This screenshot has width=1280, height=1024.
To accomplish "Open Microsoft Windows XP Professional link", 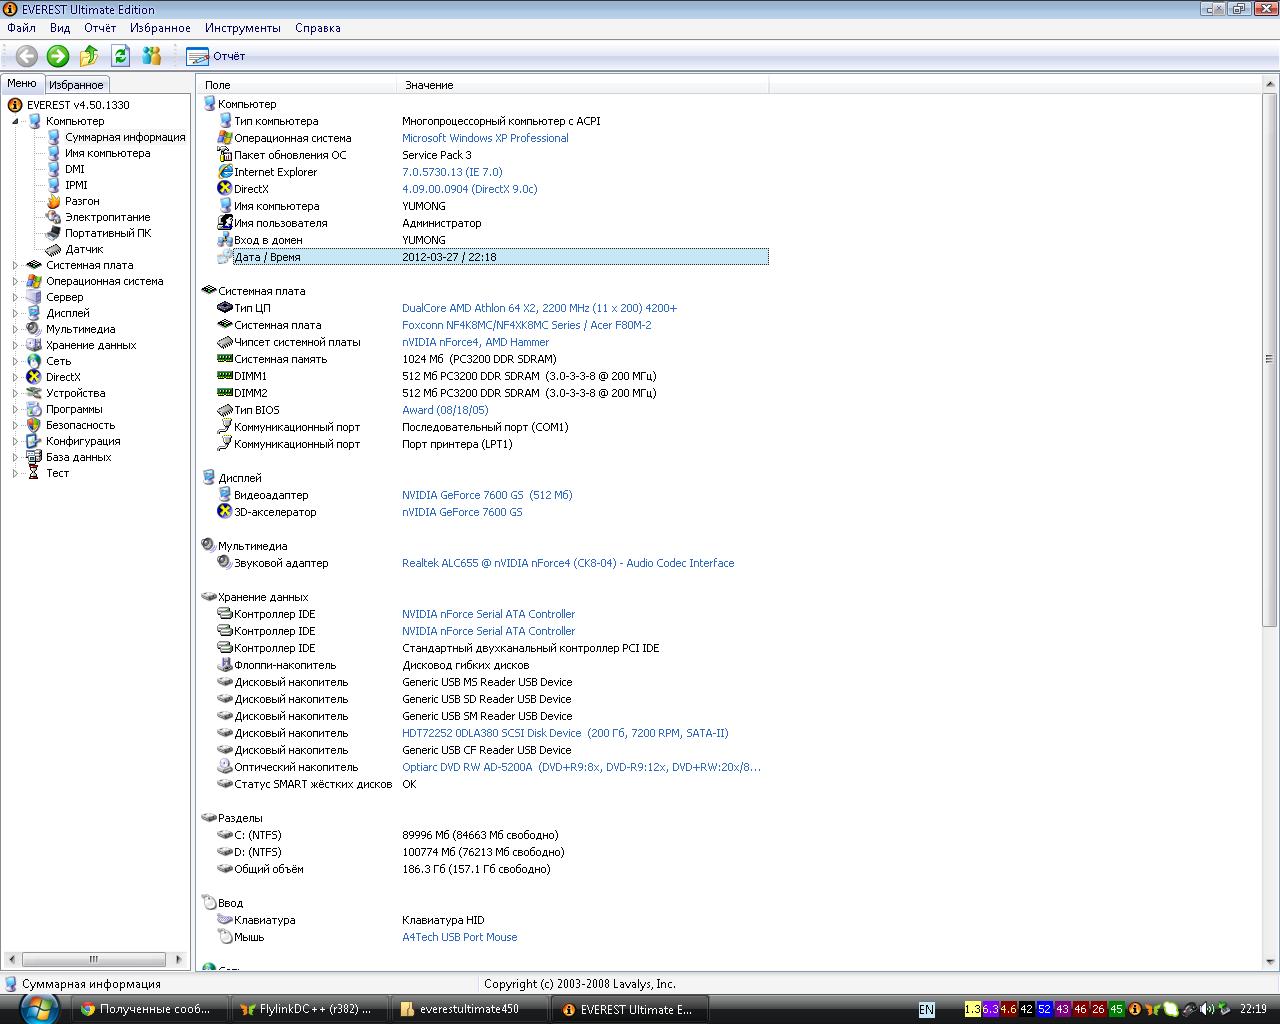I will coord(485,138).
